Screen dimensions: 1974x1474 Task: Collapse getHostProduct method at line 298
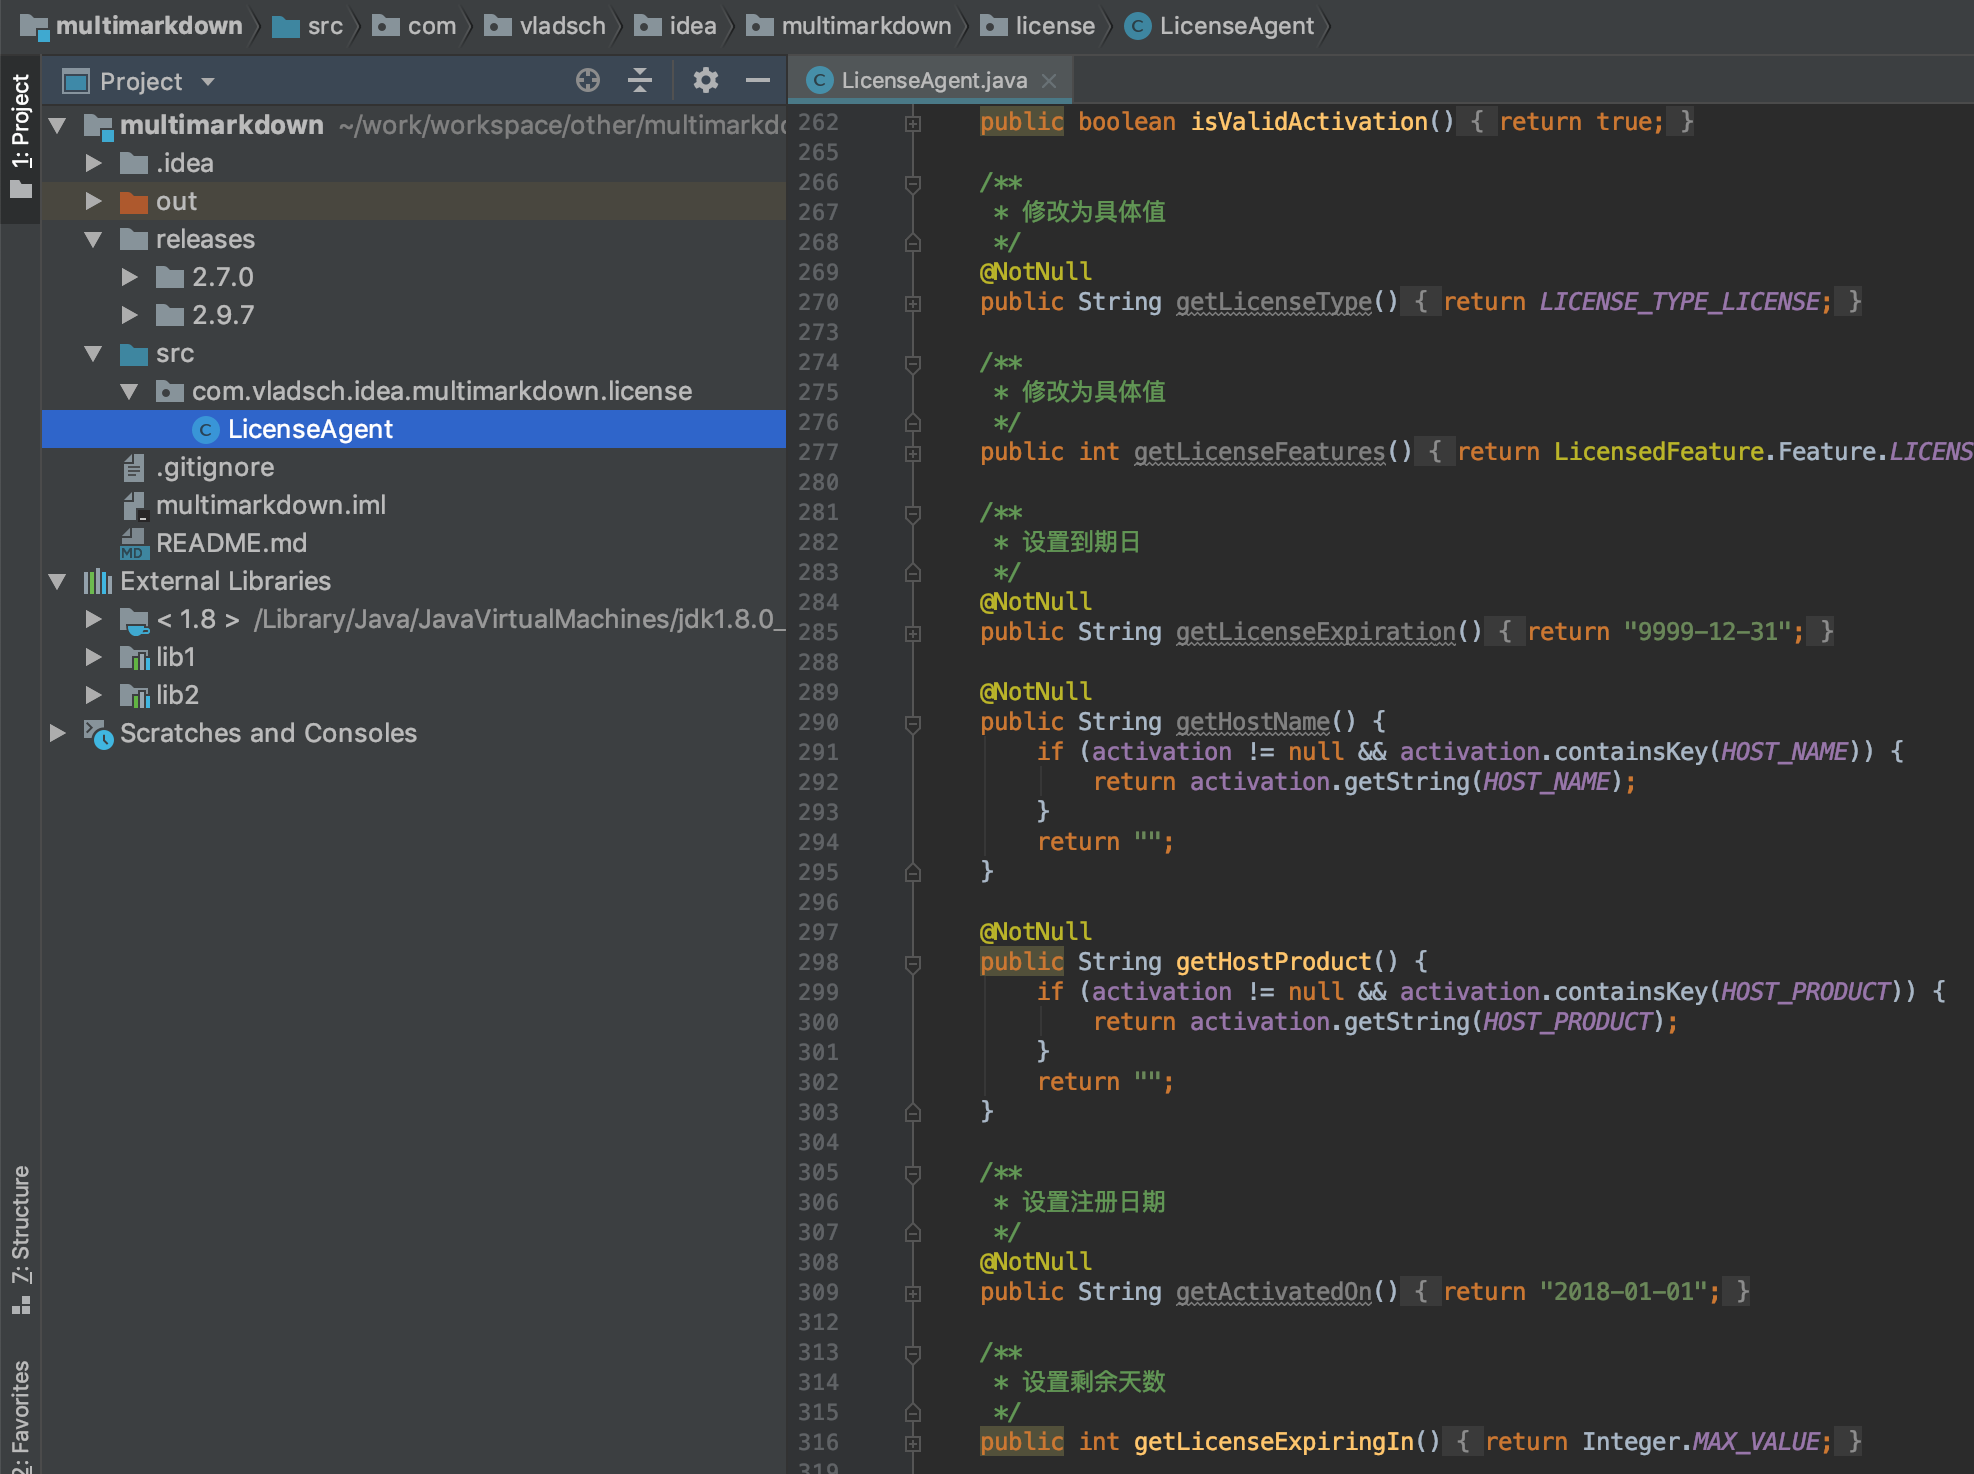tap(913, 964)
